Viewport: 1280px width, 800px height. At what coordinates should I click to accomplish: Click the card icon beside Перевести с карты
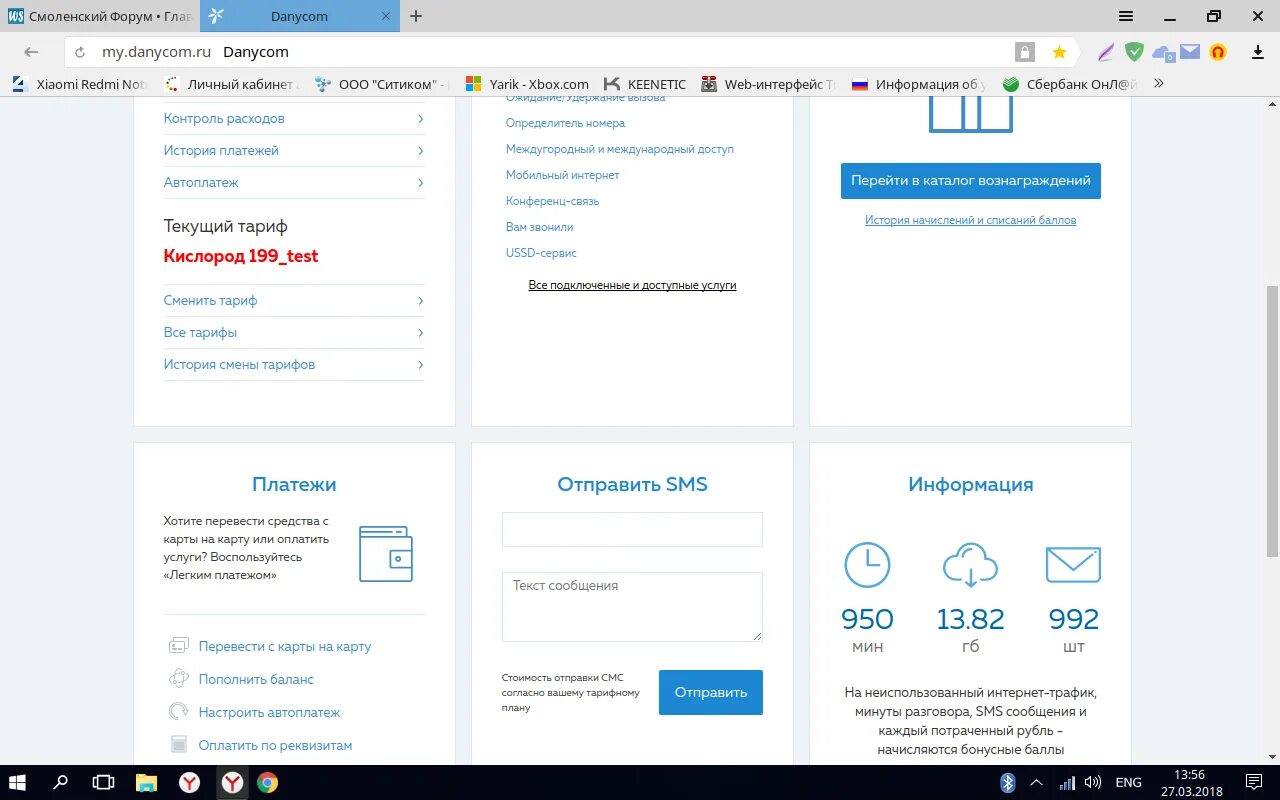coord(179,646)
